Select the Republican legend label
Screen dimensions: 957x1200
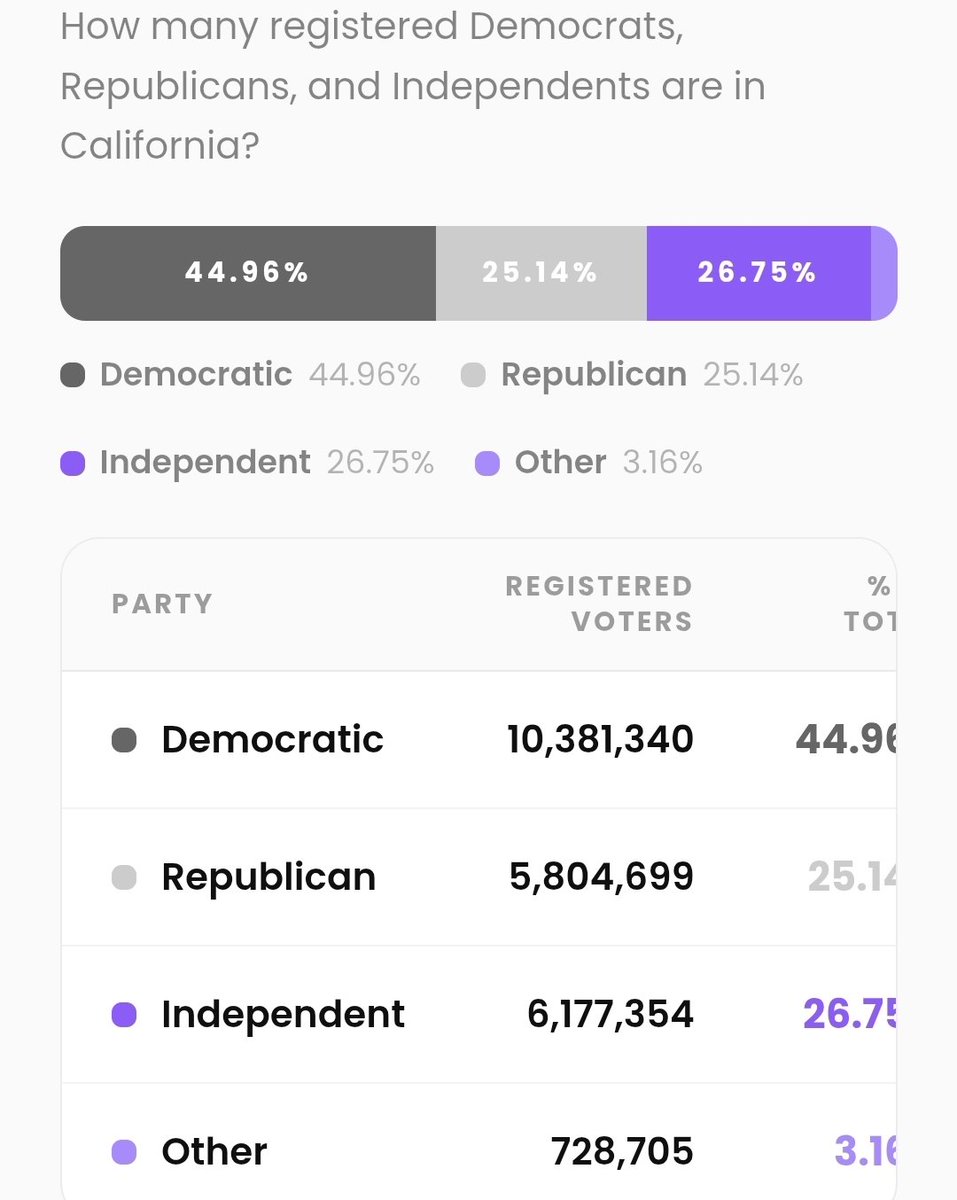pyautogui.click(x=594, y=375)
